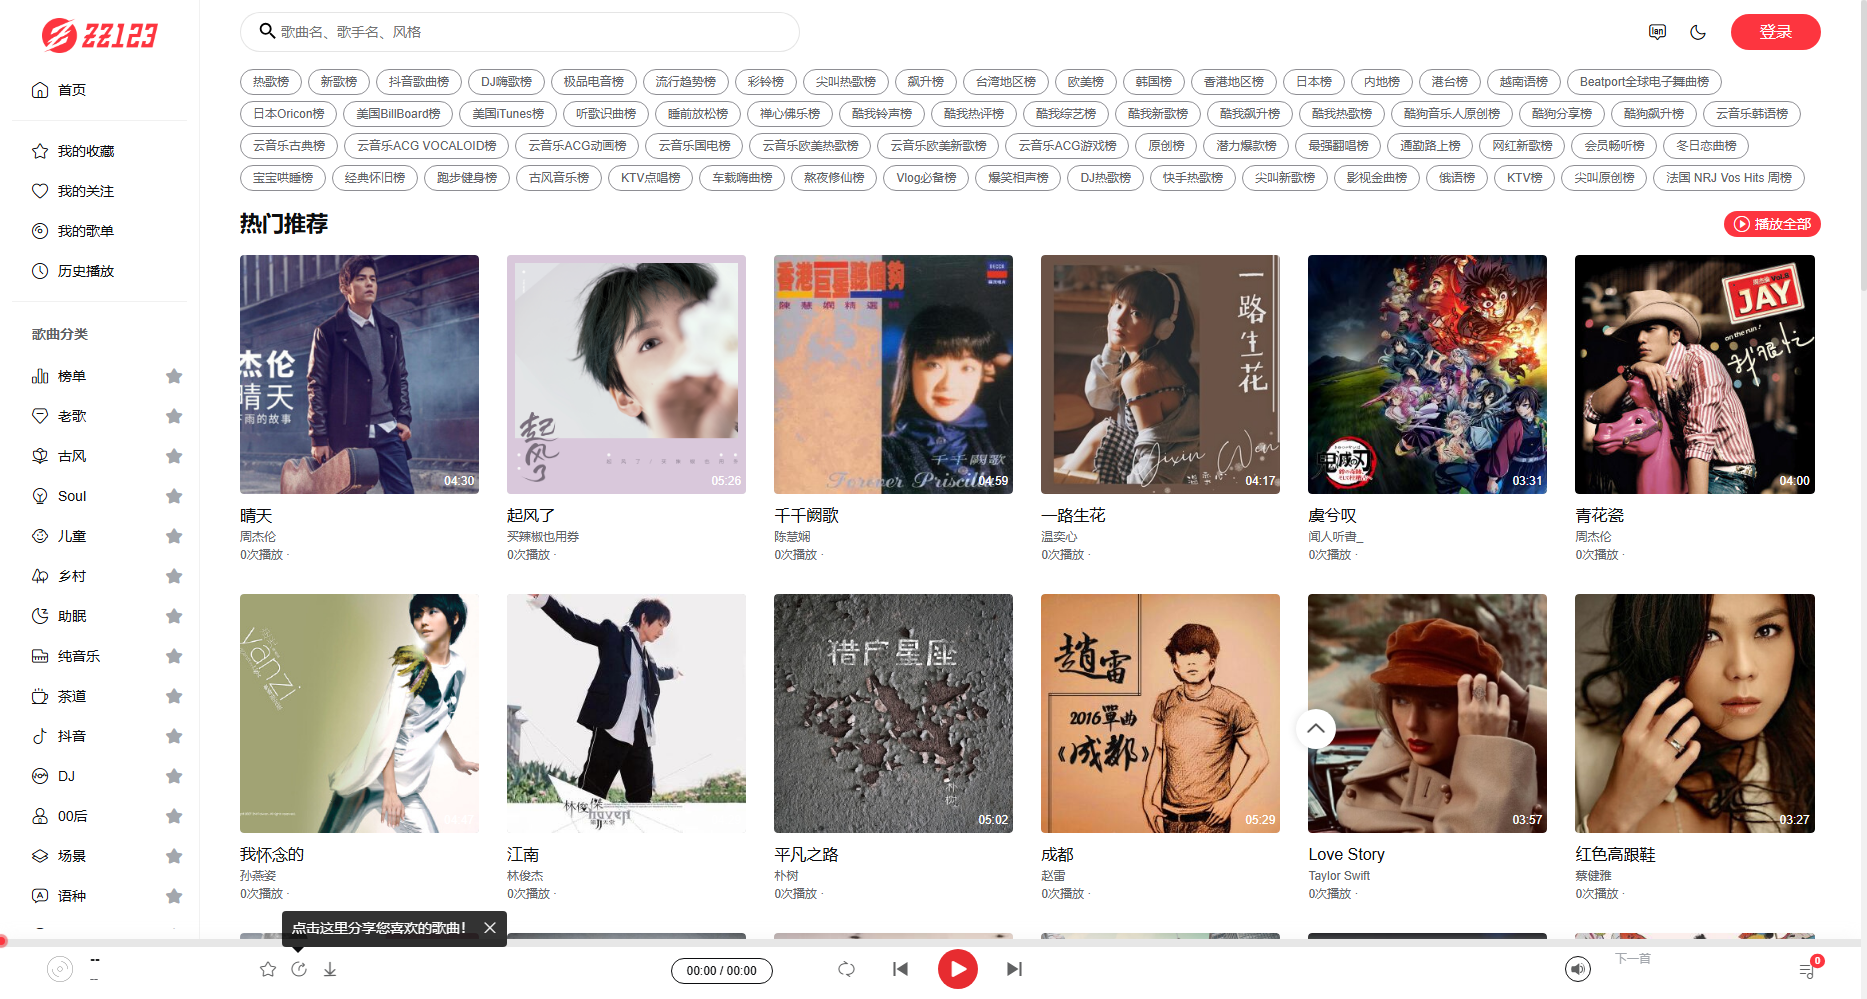This screenshot has height=999, width=1867.
Task: Open 我的歌单 playlists
Action: point(73,231)
